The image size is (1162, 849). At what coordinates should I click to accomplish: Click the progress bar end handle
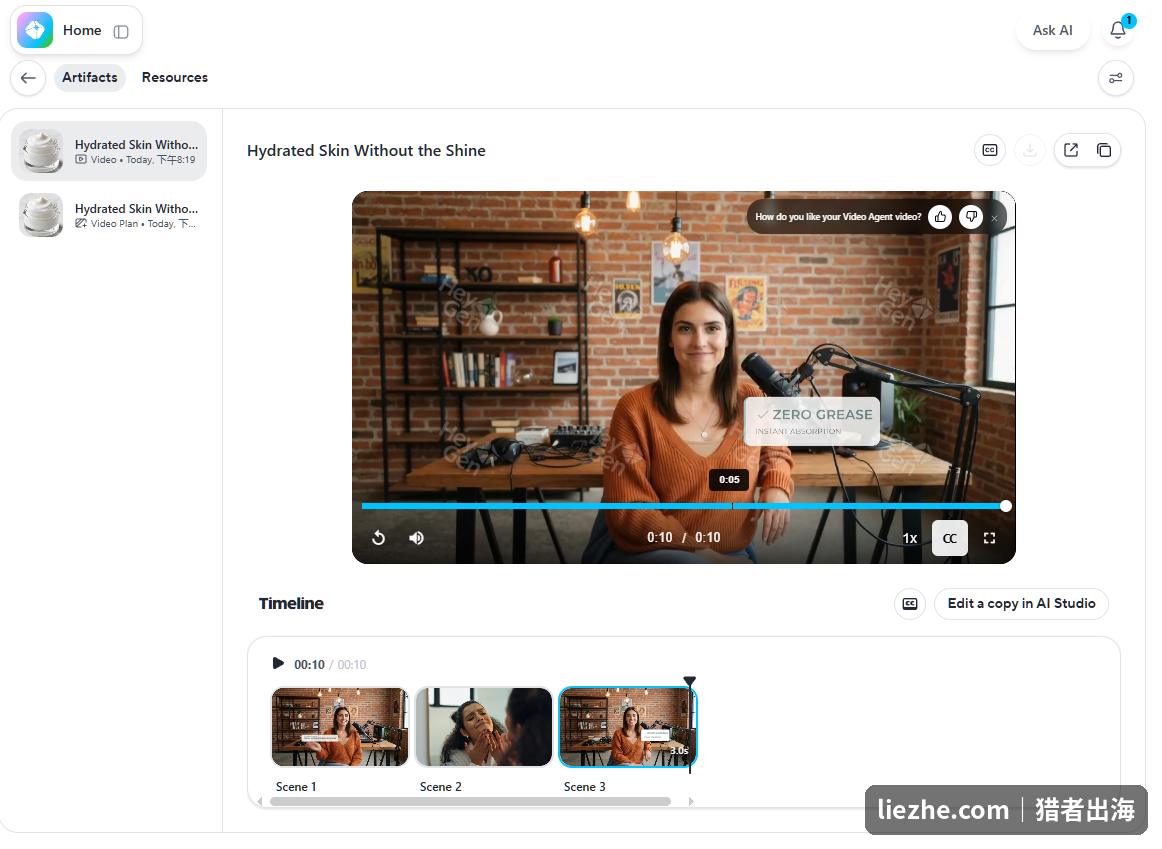click(1005, 506)
